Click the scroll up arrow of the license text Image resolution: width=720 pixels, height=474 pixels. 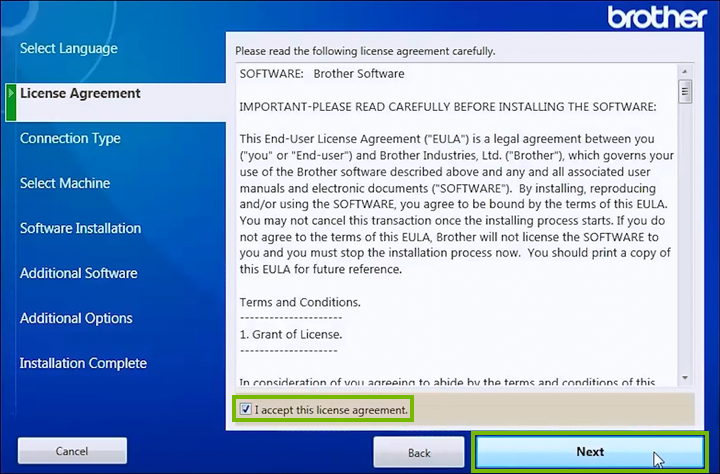(685, 71)
